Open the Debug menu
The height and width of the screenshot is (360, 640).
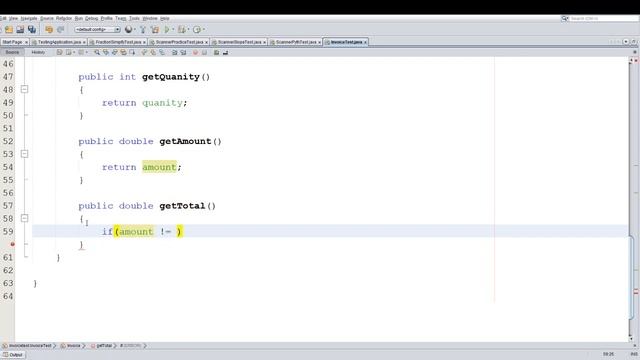tap(91, 18)
